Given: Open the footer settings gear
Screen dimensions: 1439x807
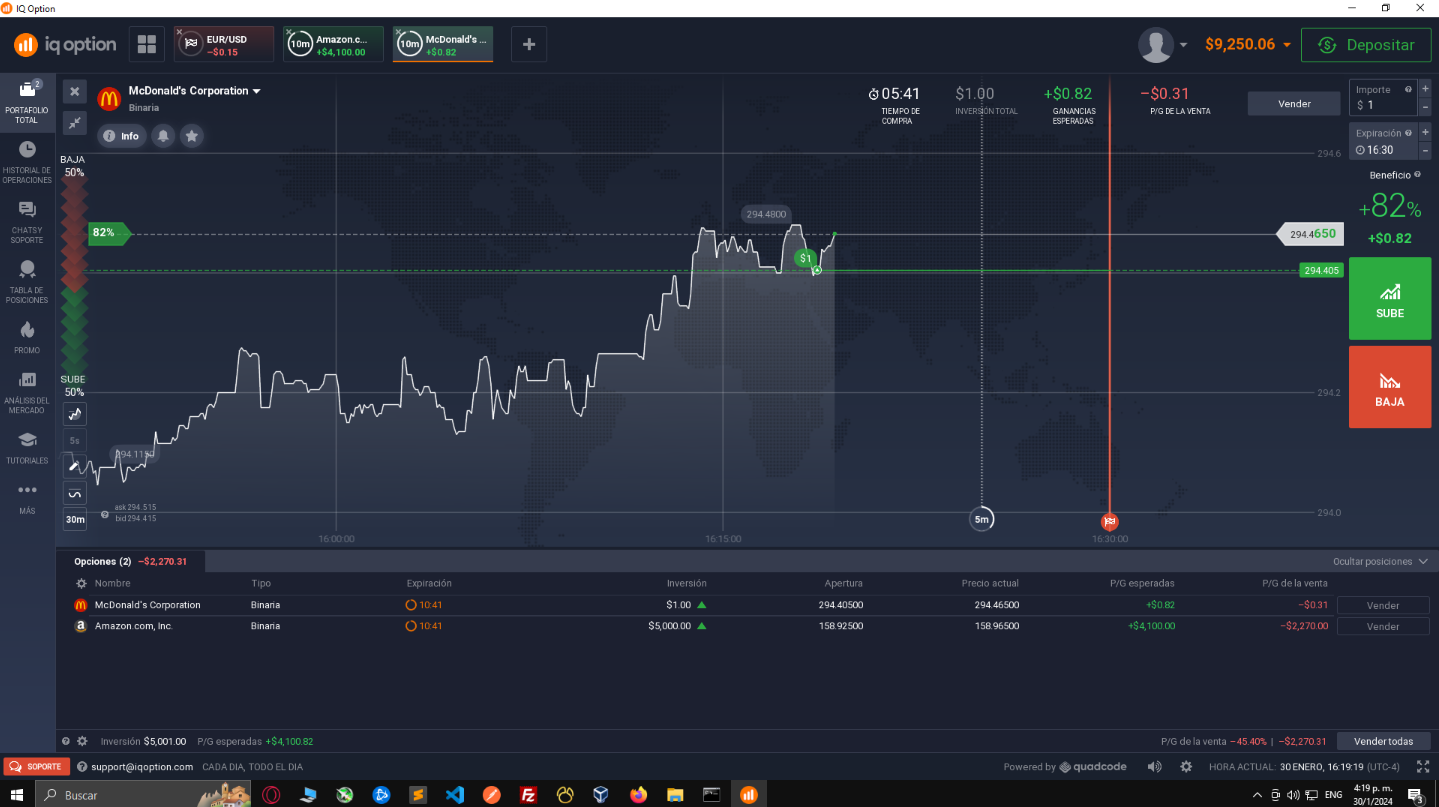Looking at the screenshot, I should 1186,767.
